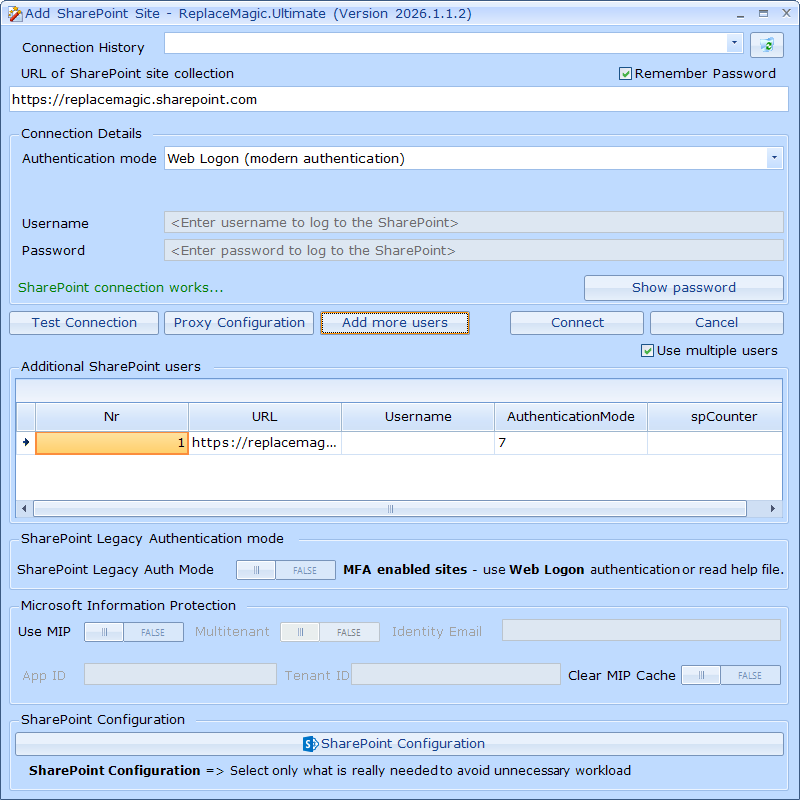Image resolution: width=800 pixels, height=800 pixels.
Task: Minimize the Add SharePoint Site window
Action: 740,14
